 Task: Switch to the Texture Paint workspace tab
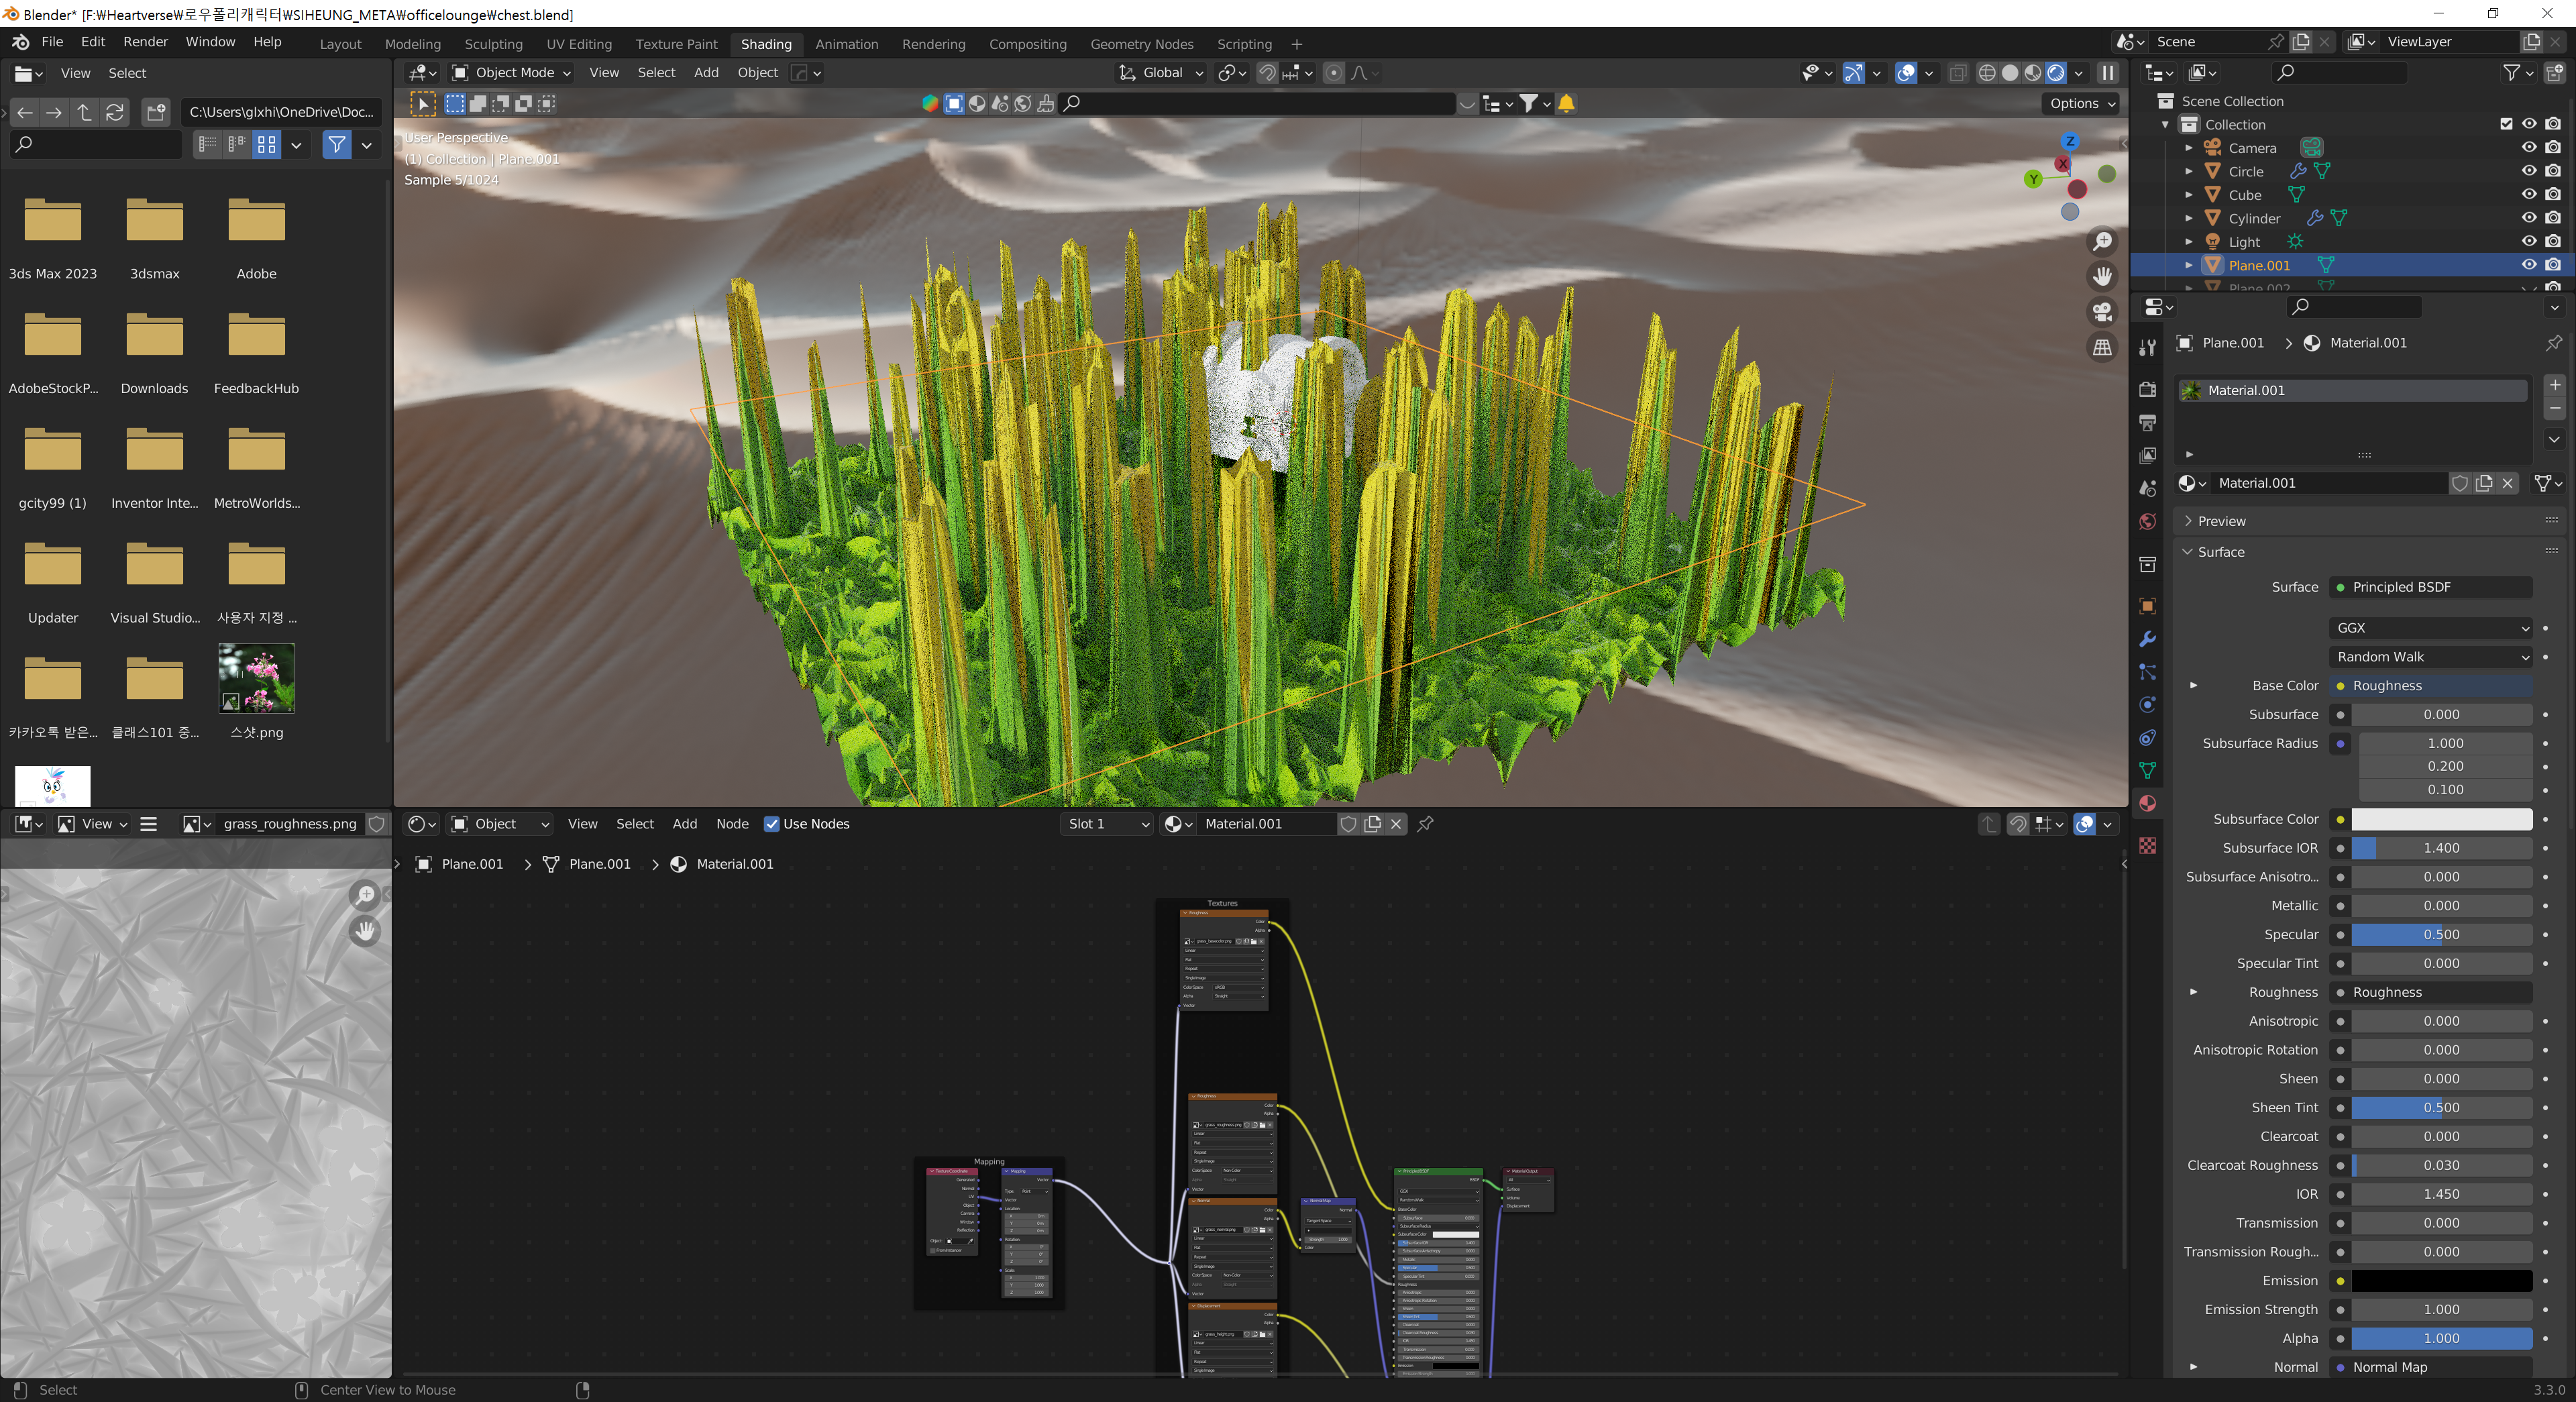coord(676,44)
